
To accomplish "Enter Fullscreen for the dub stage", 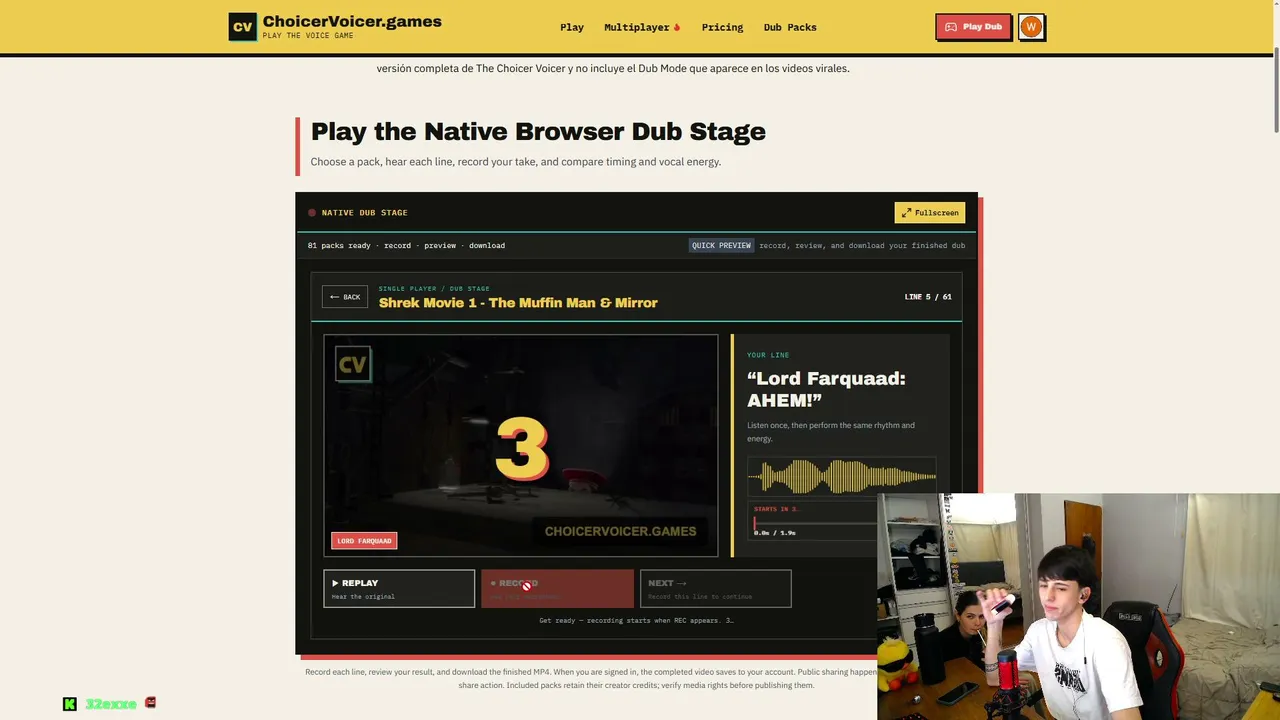I will pyautogui.click(x=930, y=212).
